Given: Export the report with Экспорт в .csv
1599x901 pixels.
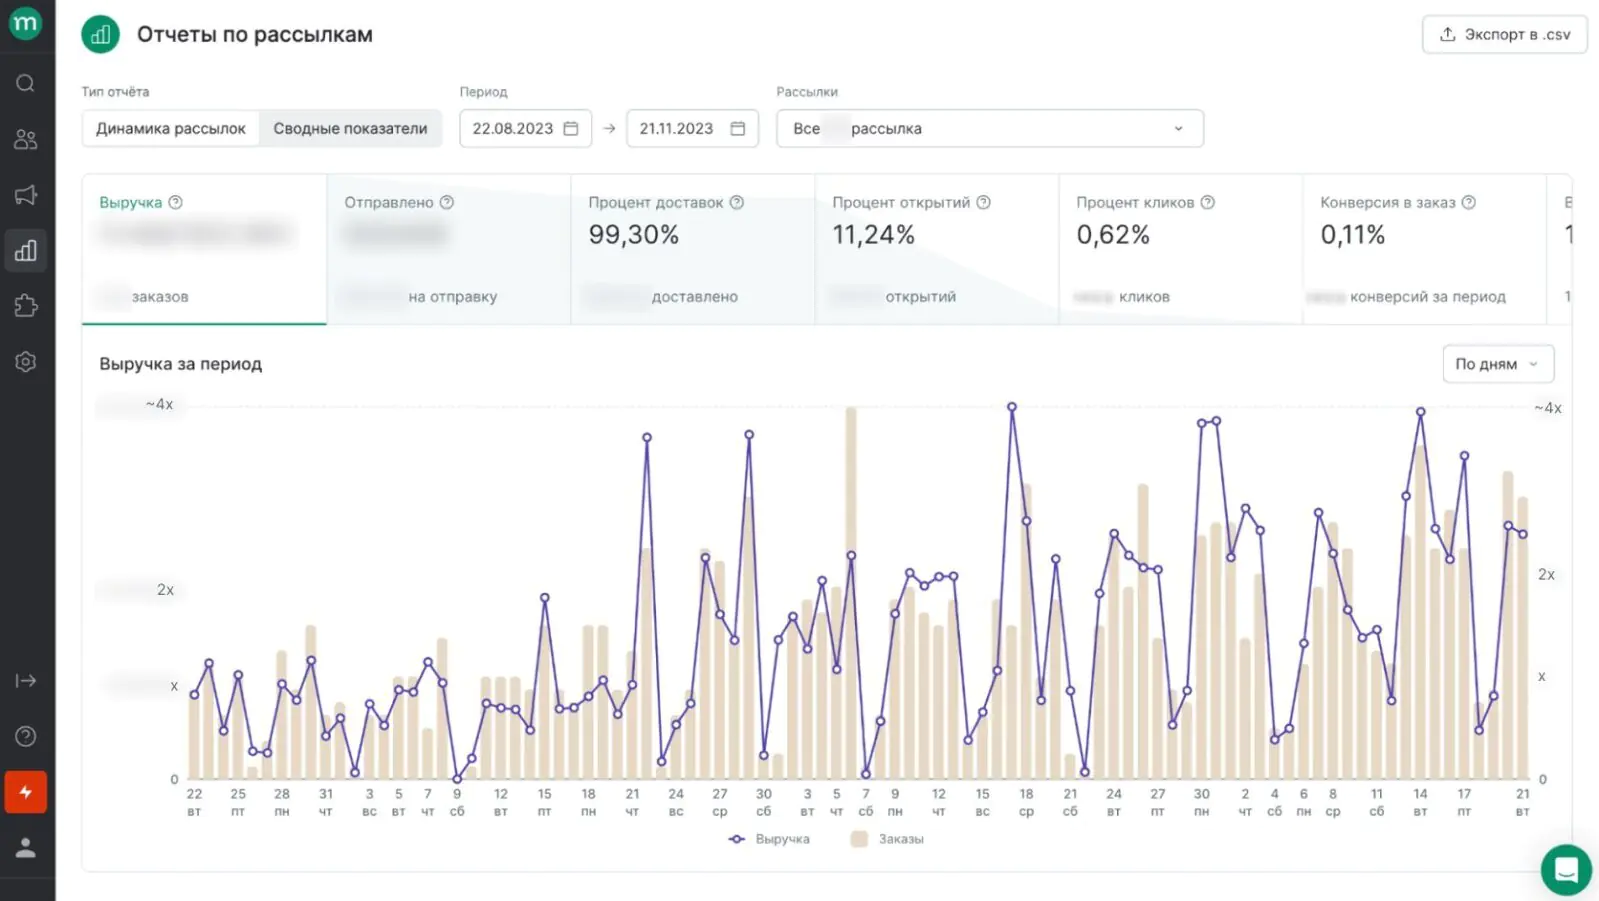Looking at the screenshot, I should pos(1504,34).
